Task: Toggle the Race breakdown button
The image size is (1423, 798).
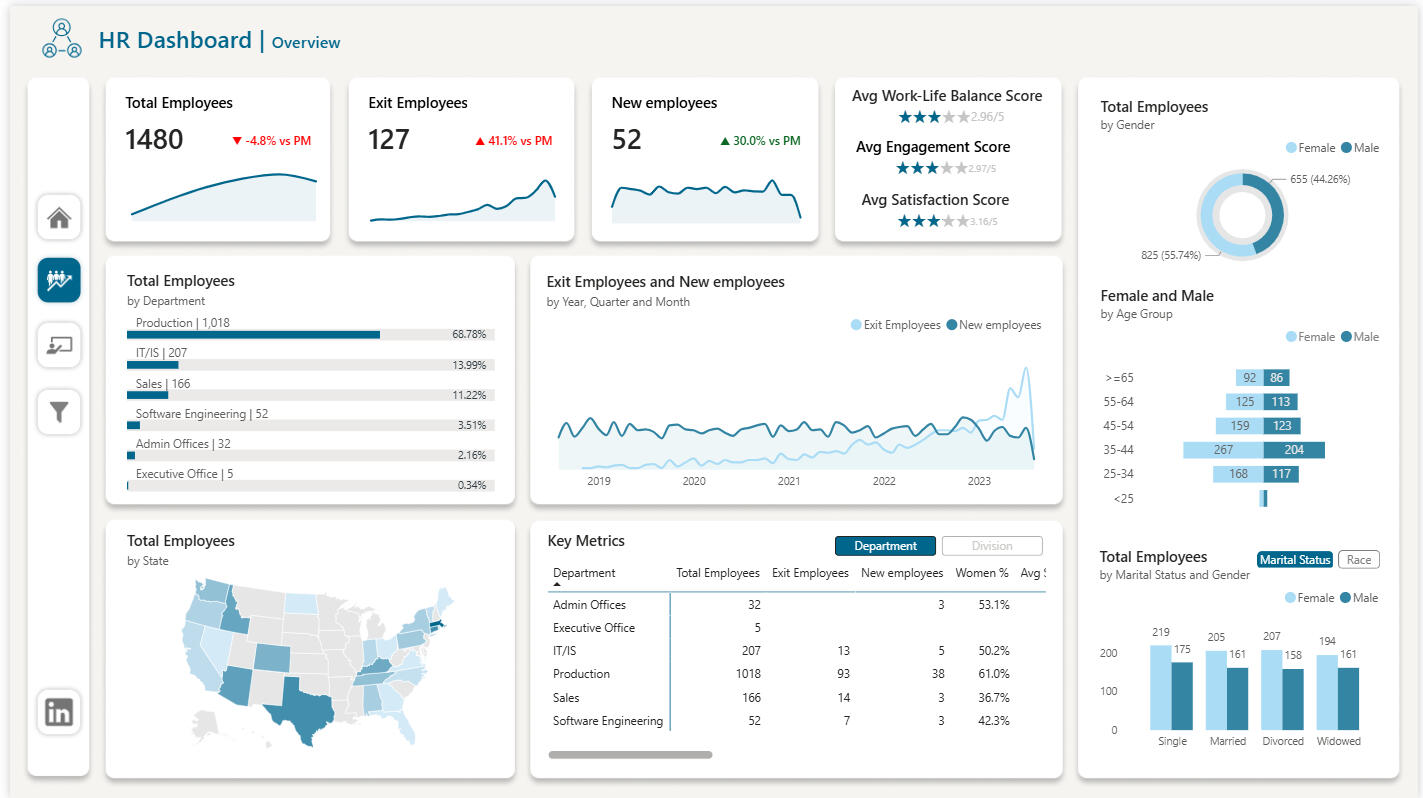Action: tap(1358, 560)
